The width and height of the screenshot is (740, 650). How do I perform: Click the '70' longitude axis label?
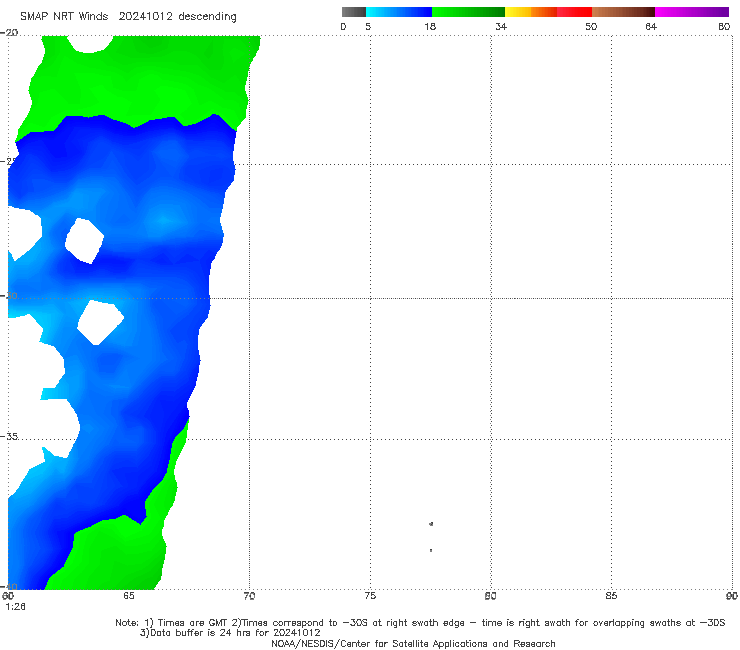[x=249, y=596]
